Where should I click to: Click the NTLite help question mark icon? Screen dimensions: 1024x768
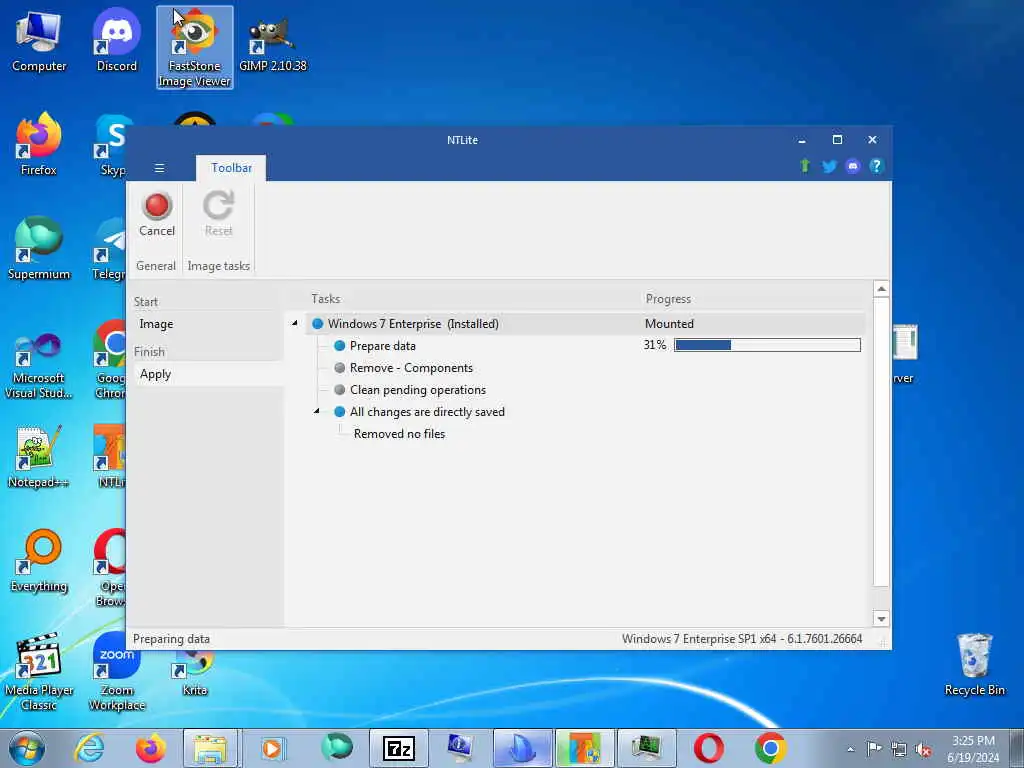[876, 167]
